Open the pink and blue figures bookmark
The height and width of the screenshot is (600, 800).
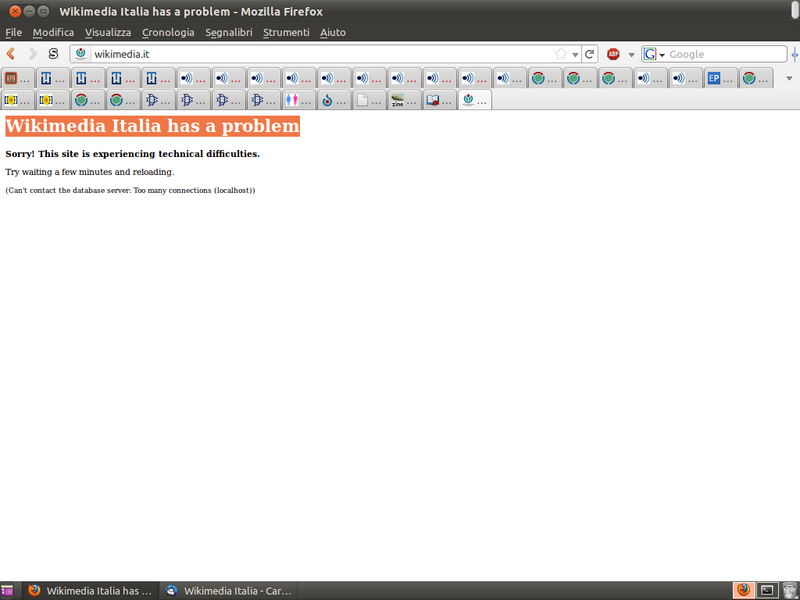pyautogui.click(x=290, y=99)
